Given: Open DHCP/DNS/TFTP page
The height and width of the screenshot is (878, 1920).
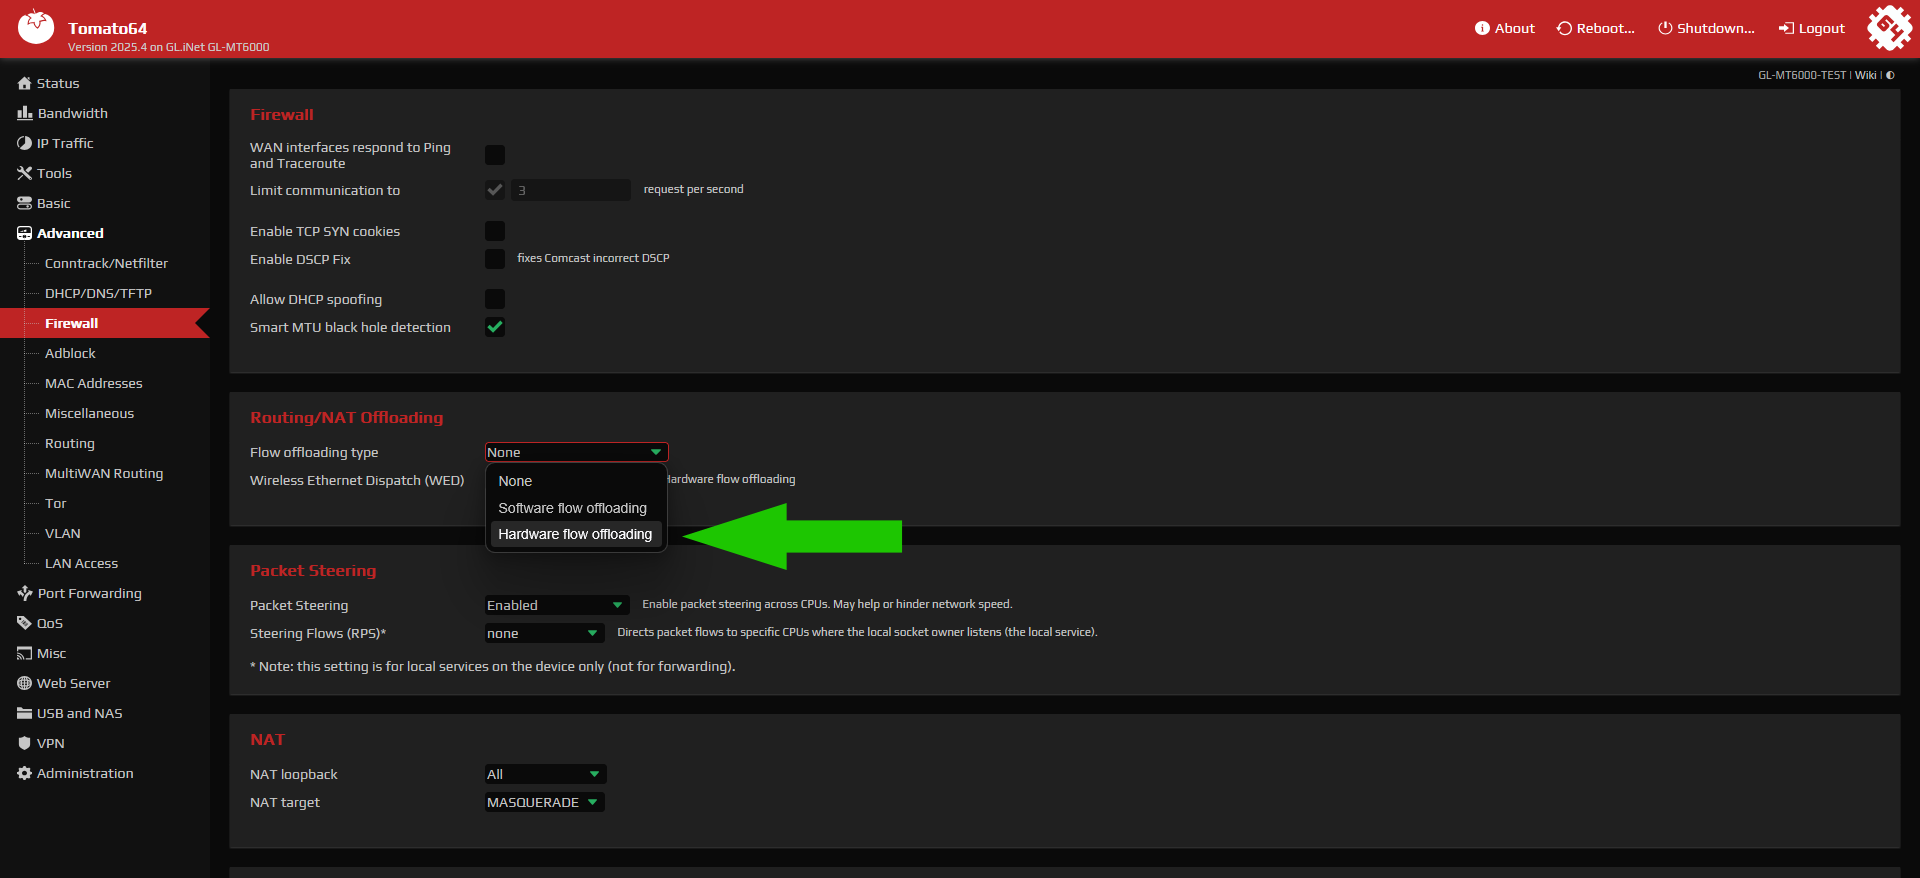Looking at the screenshot, I should [98, 293].
